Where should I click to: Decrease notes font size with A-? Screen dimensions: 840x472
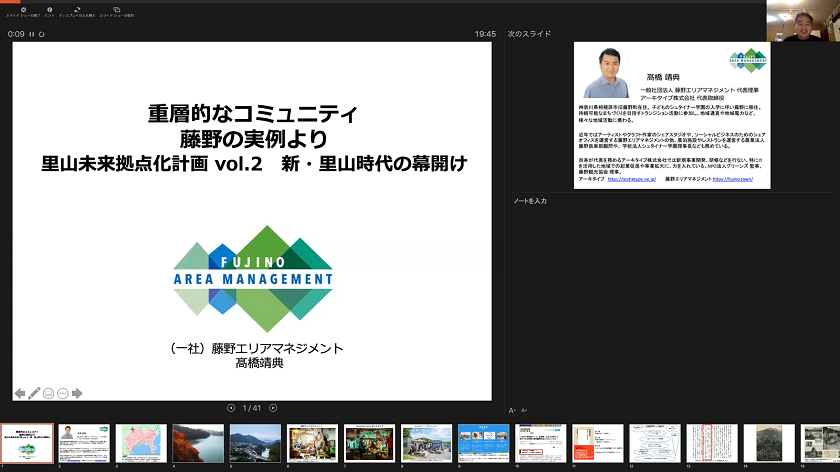[x=524, y=410]
